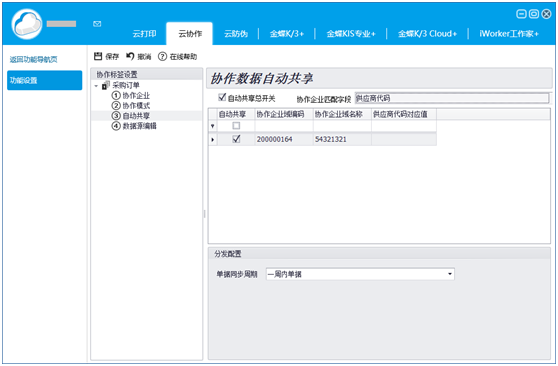Click cell 200000164

[x=284, y=139]
